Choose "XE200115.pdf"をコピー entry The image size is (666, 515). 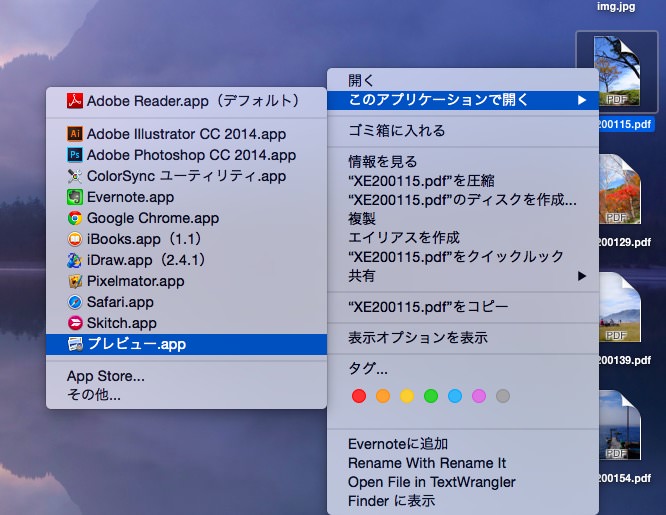tap(463, 307)
